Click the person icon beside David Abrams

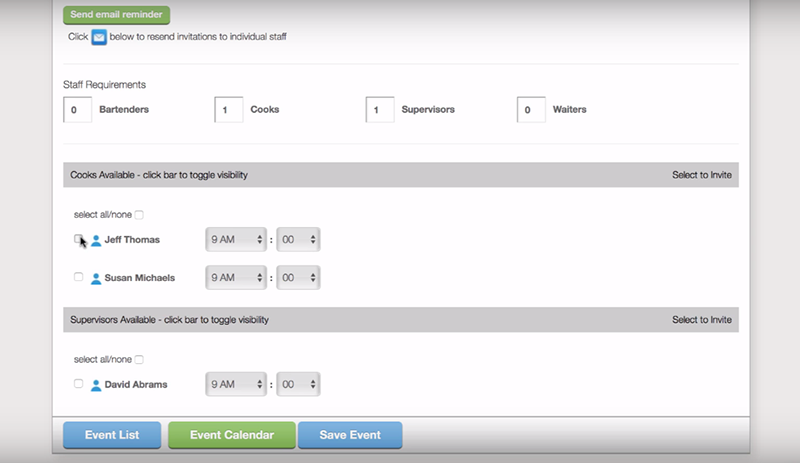[96, 384]
